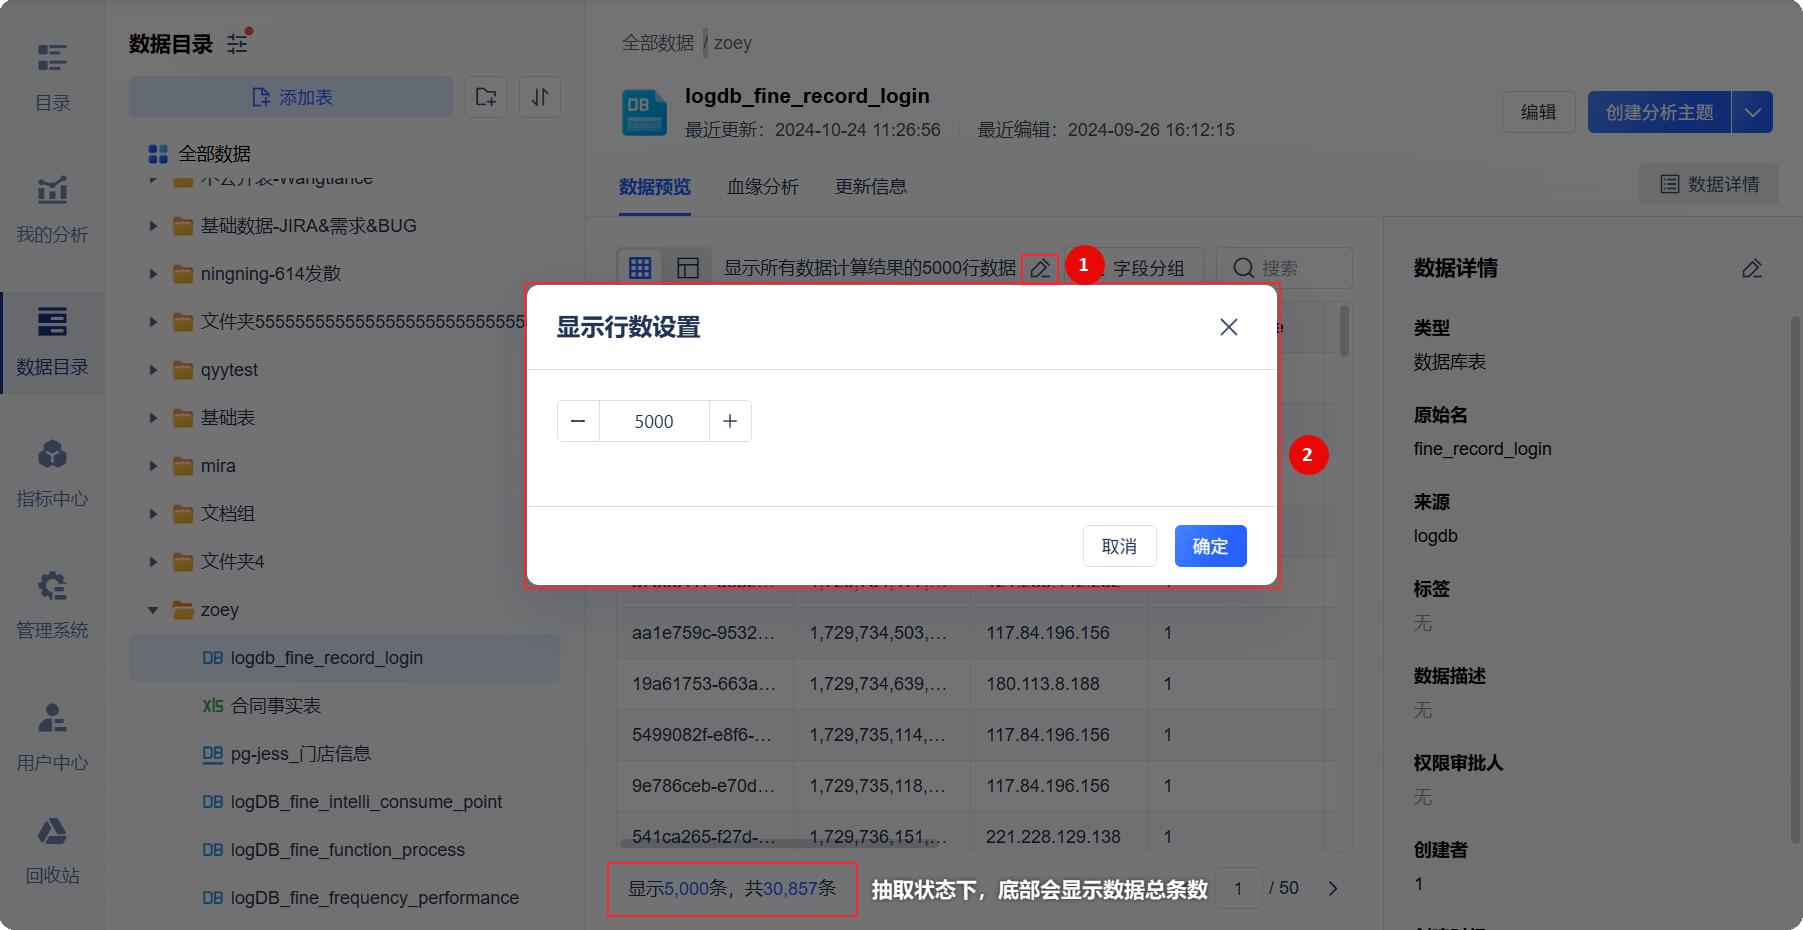Switch to grid table view
Viewport: 1803px width, 930px height.
(x=640, y=267)
